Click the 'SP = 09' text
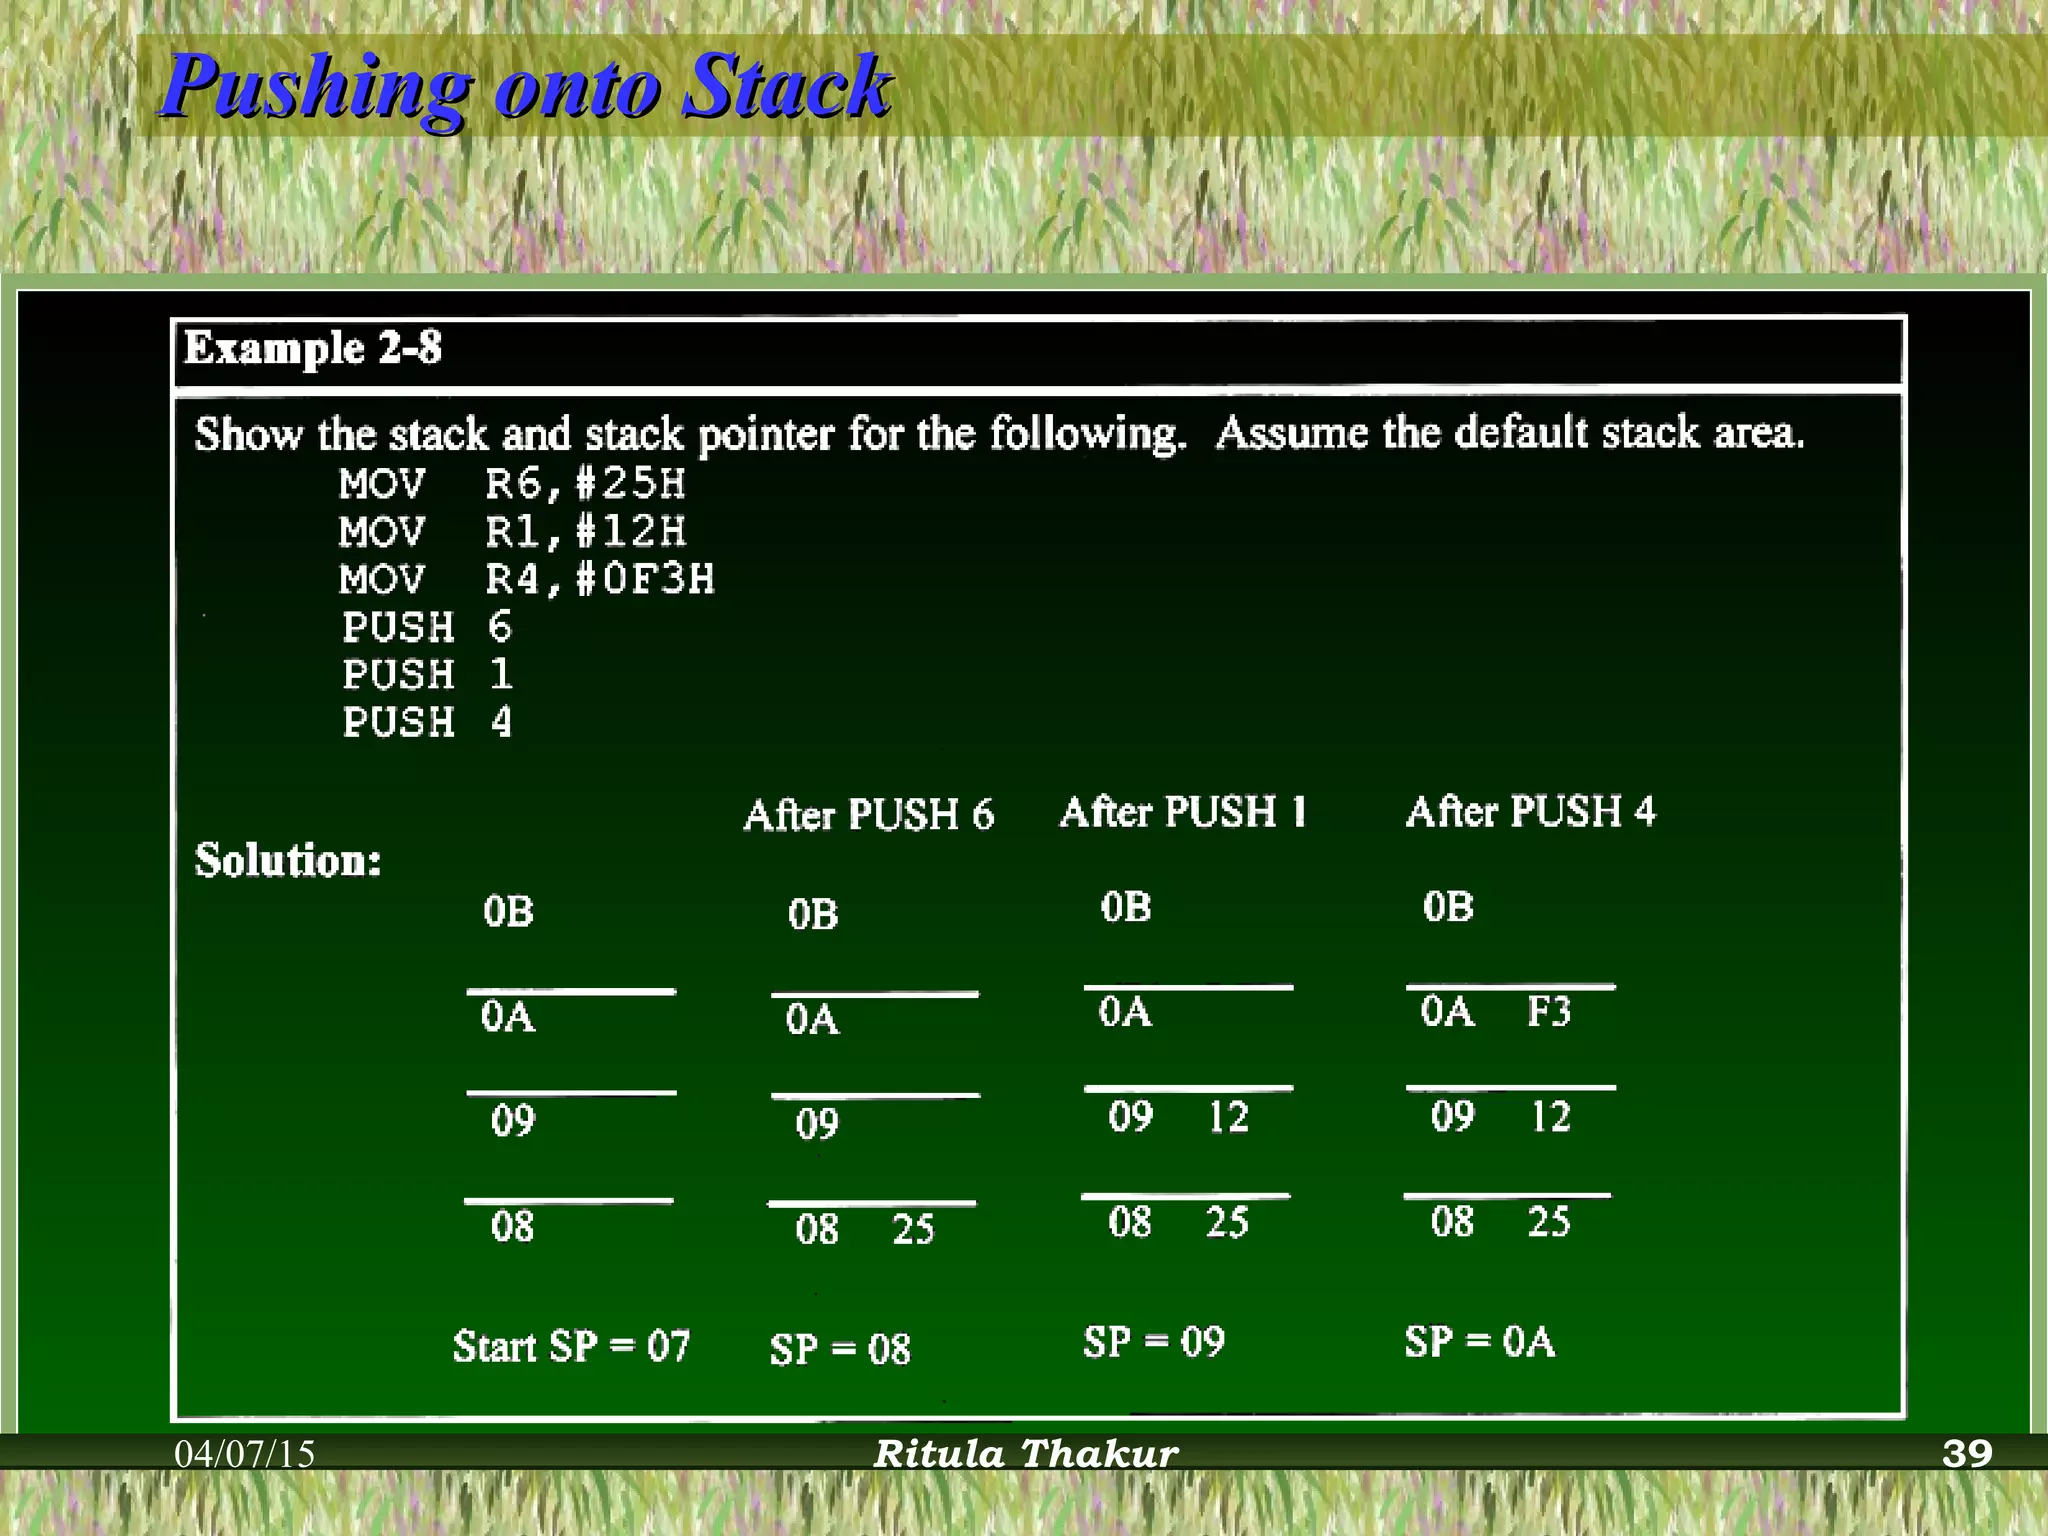The height and width of the screenshot is (1536, 2048). [1153, 1342]
